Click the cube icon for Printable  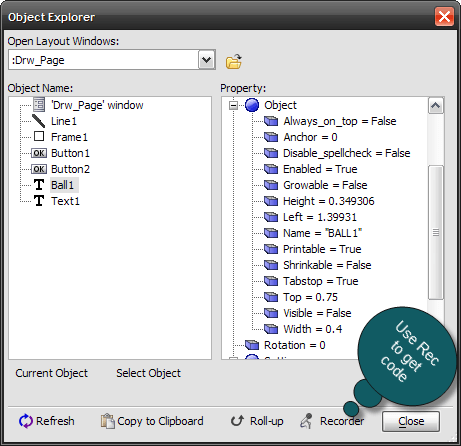point(271,249)
